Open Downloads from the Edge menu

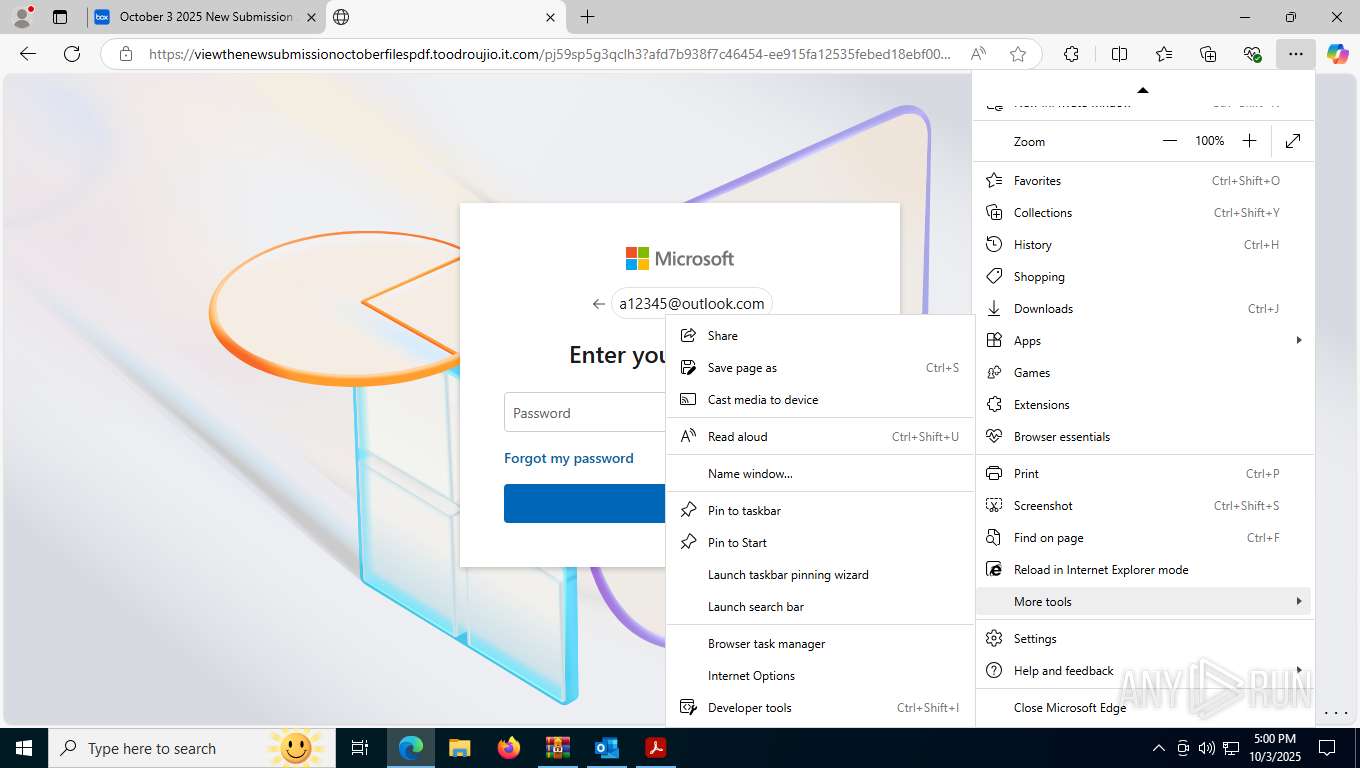point(1143,309)
